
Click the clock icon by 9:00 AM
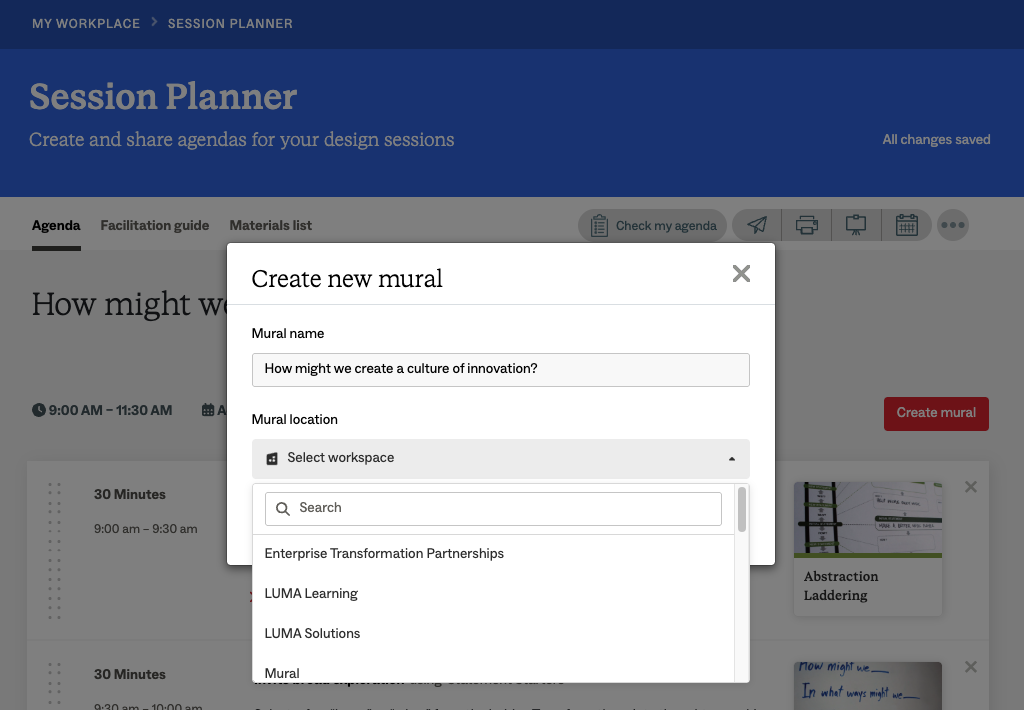[39, 410]
